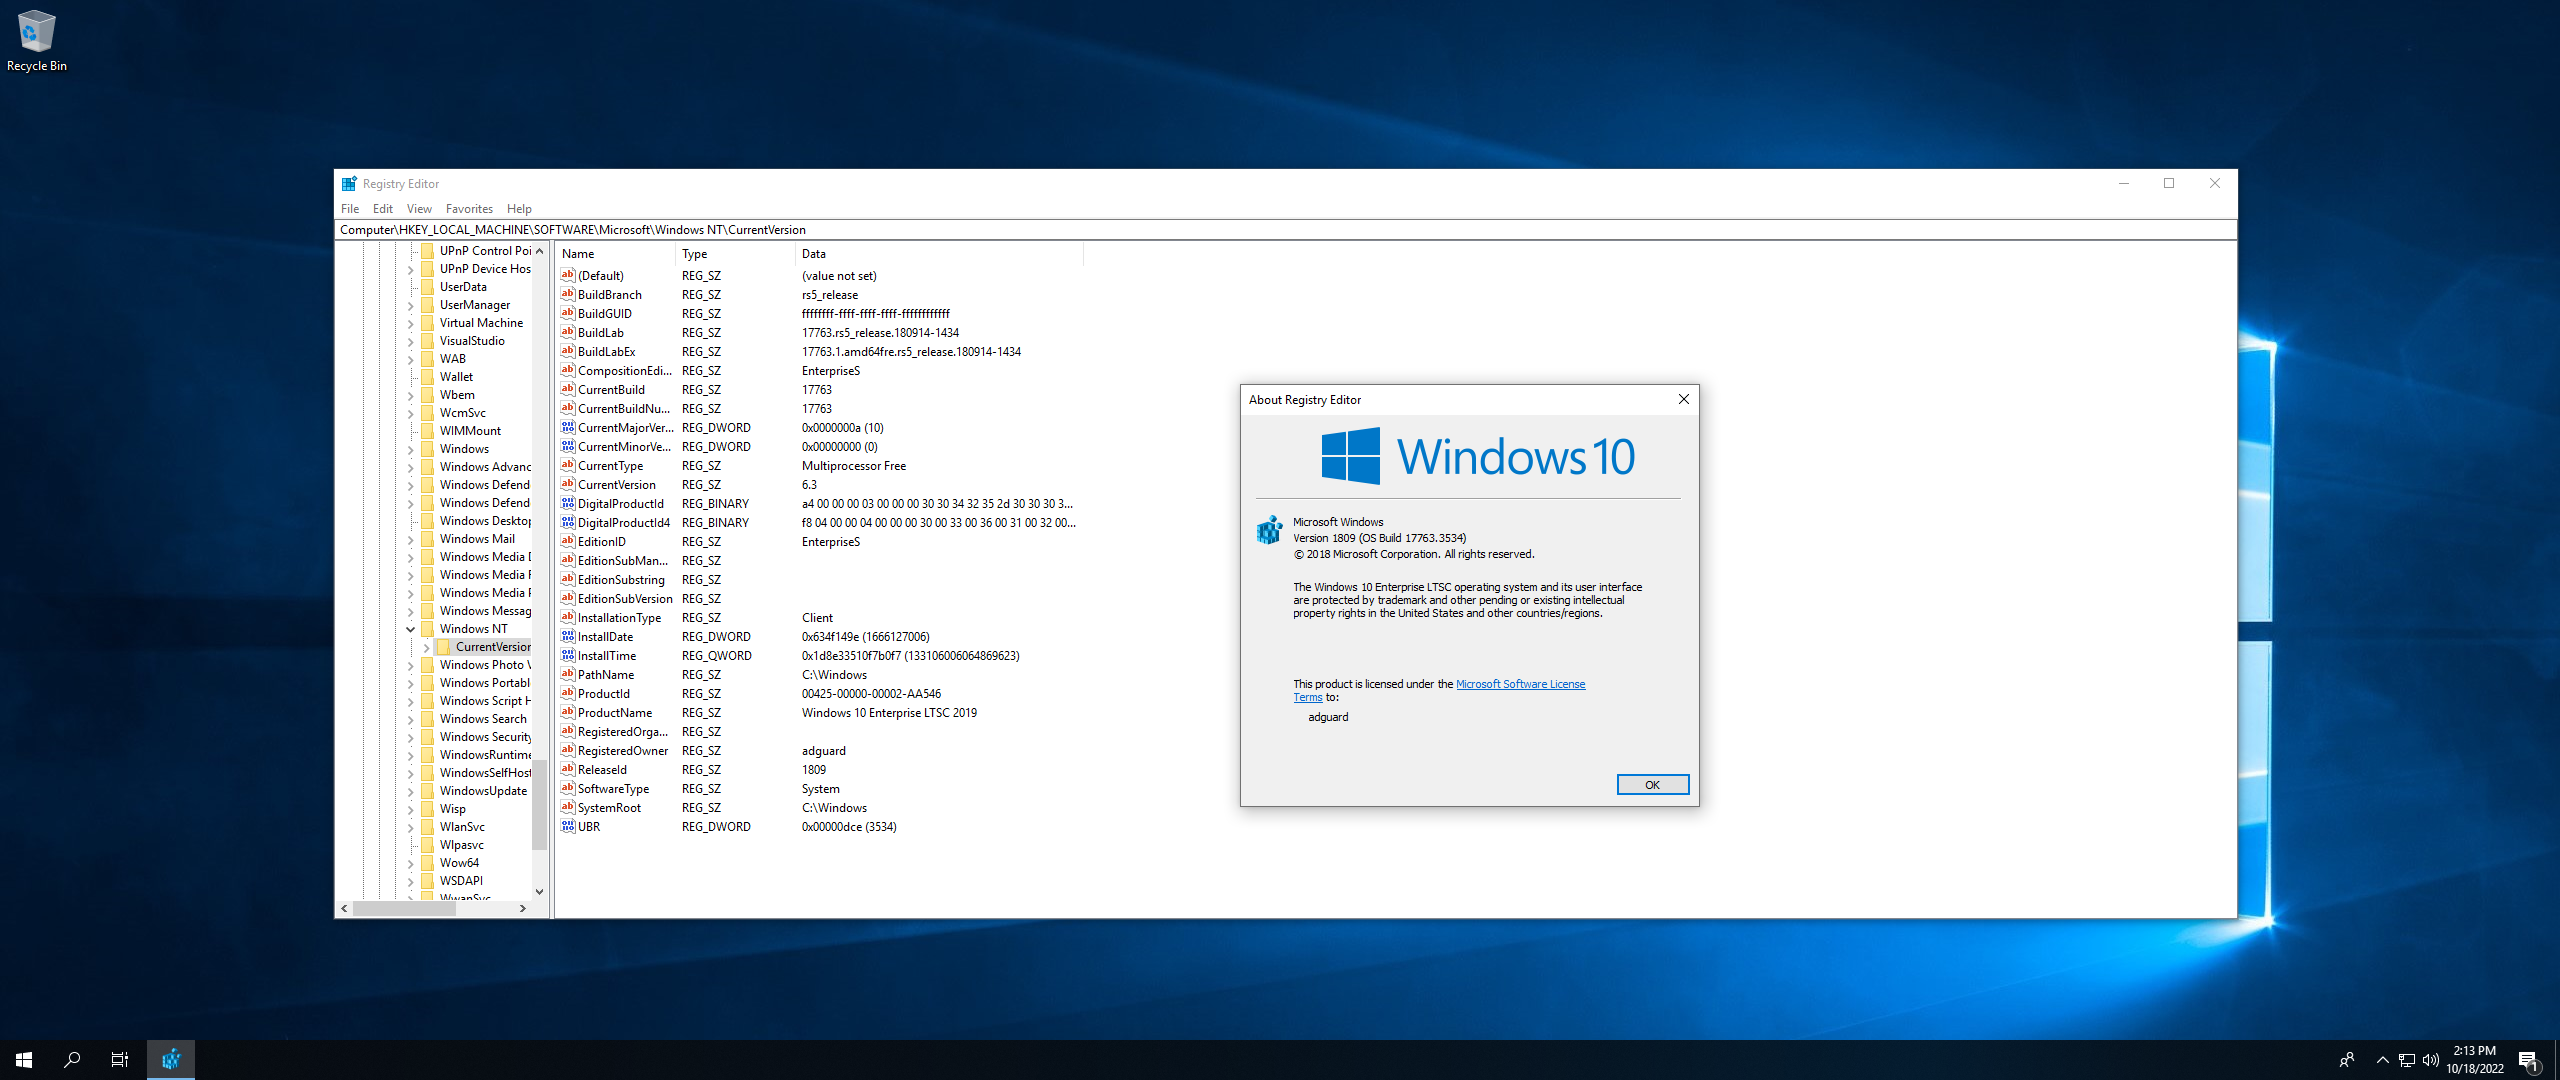Select the SystemRoot value row

820,808
